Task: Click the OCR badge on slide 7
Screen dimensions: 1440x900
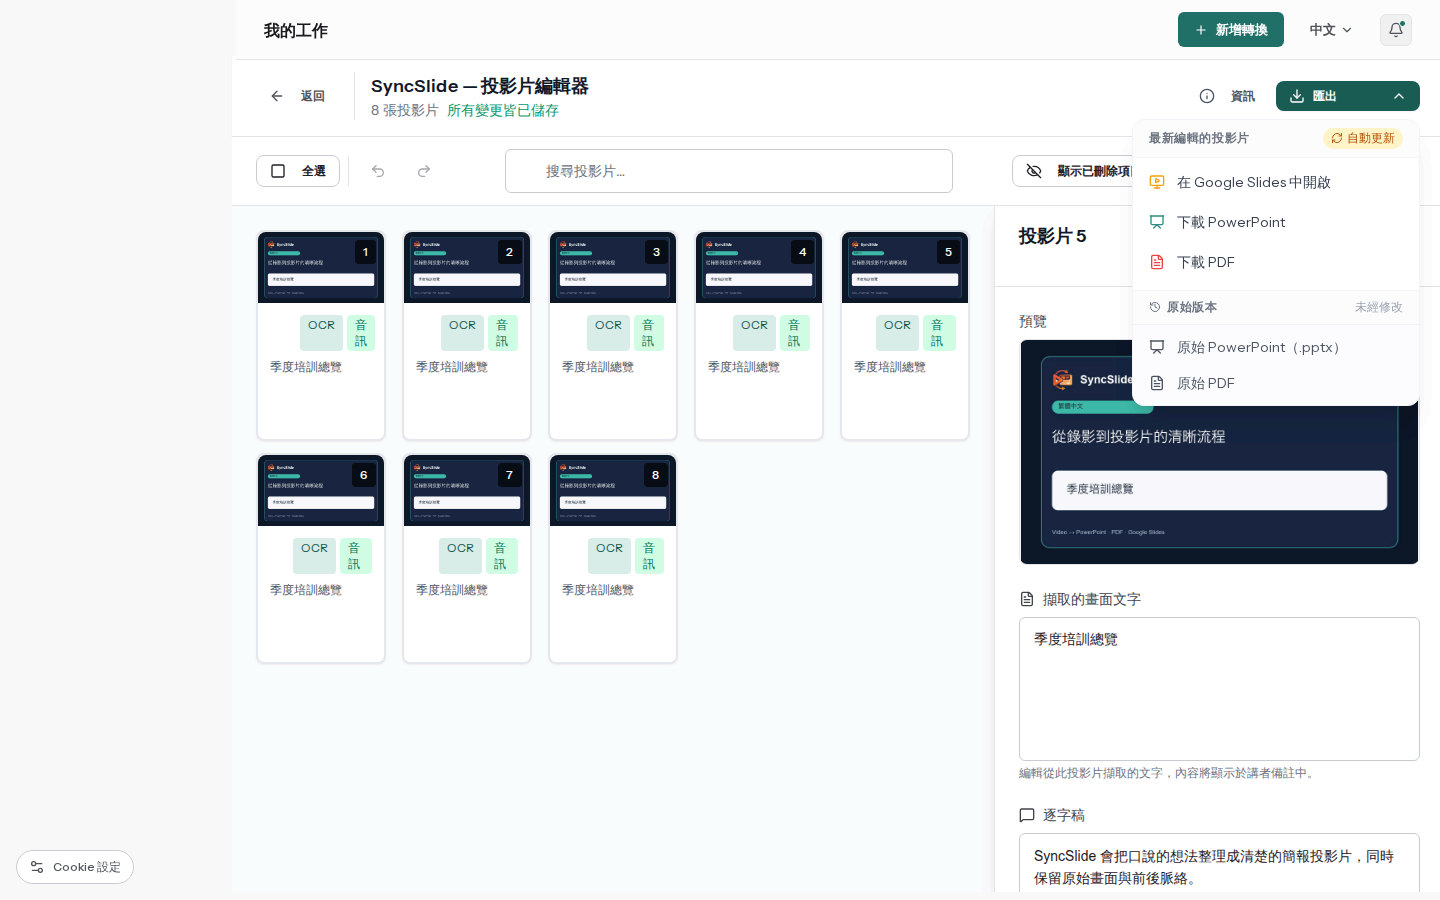Action: [460, 555]
